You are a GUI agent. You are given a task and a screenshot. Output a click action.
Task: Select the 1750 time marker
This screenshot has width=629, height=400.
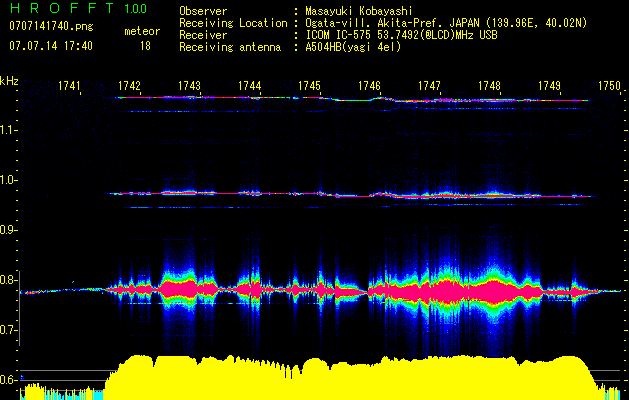609,86
